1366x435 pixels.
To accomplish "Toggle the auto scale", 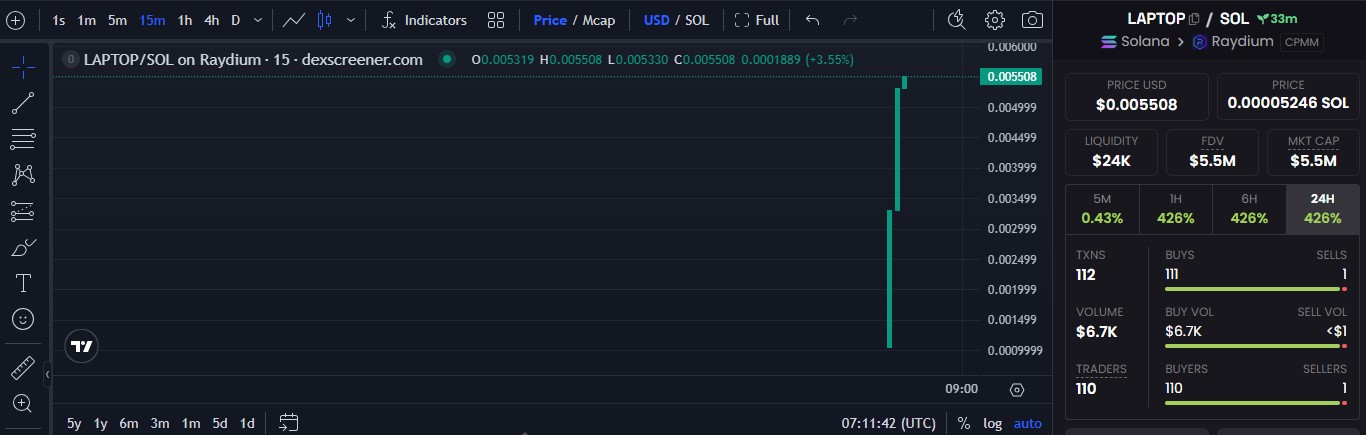I will [x=1028, y=423].
